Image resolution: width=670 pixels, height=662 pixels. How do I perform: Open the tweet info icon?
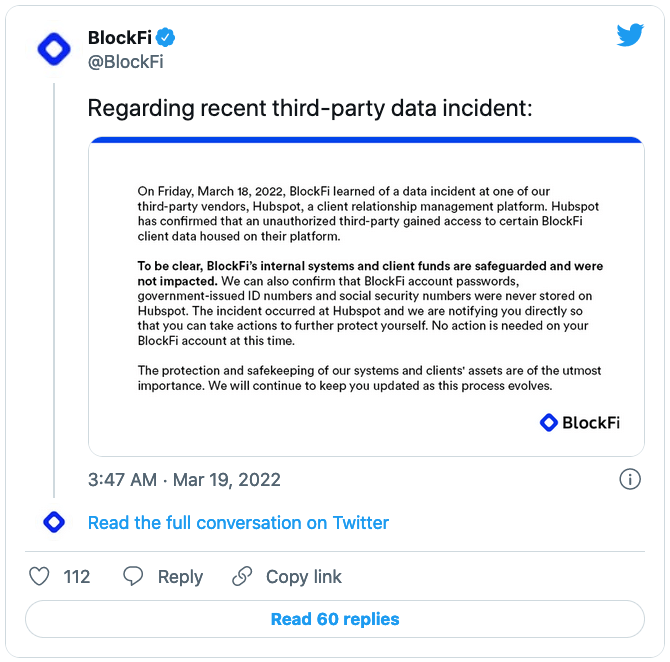[630, 479]
